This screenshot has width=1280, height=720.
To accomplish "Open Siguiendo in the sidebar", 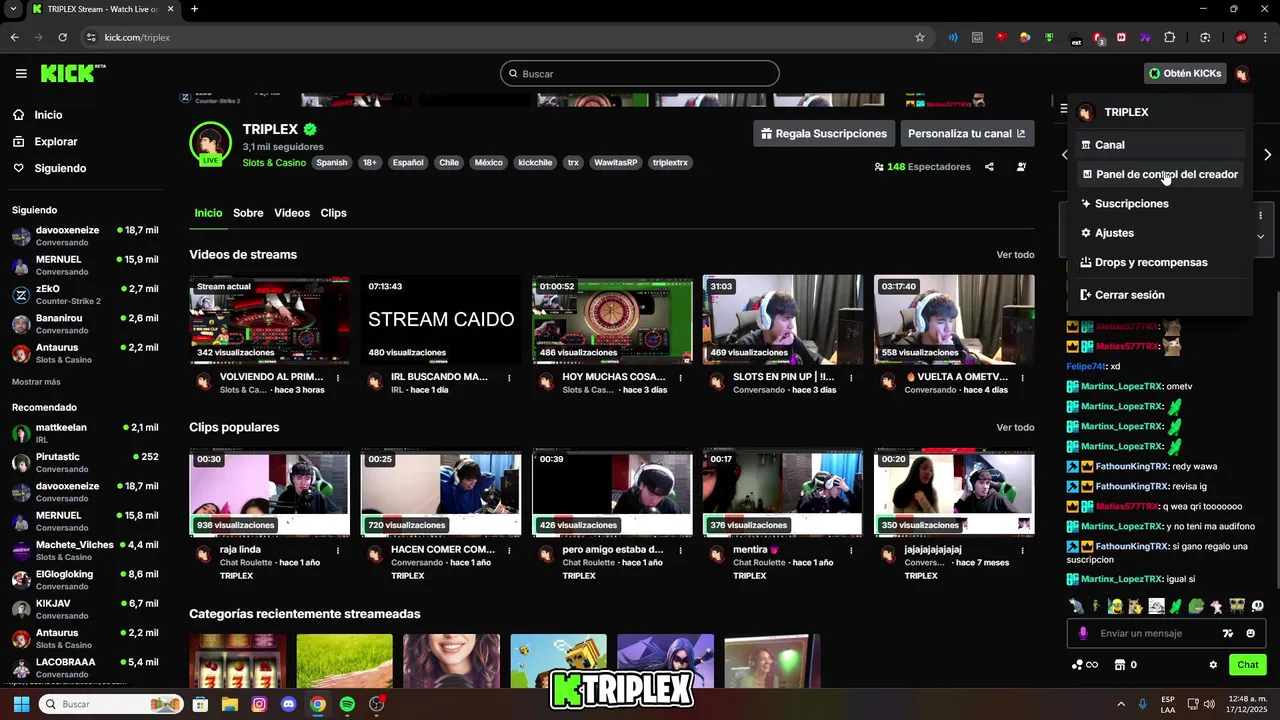I will 60,168.
